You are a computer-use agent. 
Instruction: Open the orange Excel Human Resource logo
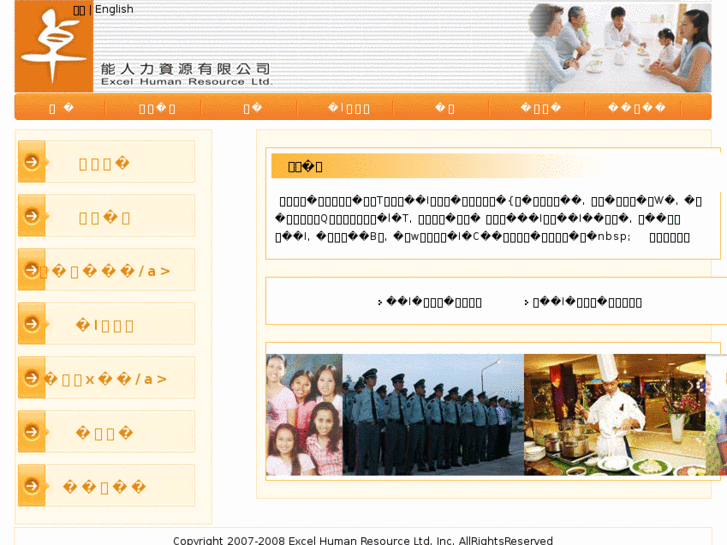coord(54,46)
